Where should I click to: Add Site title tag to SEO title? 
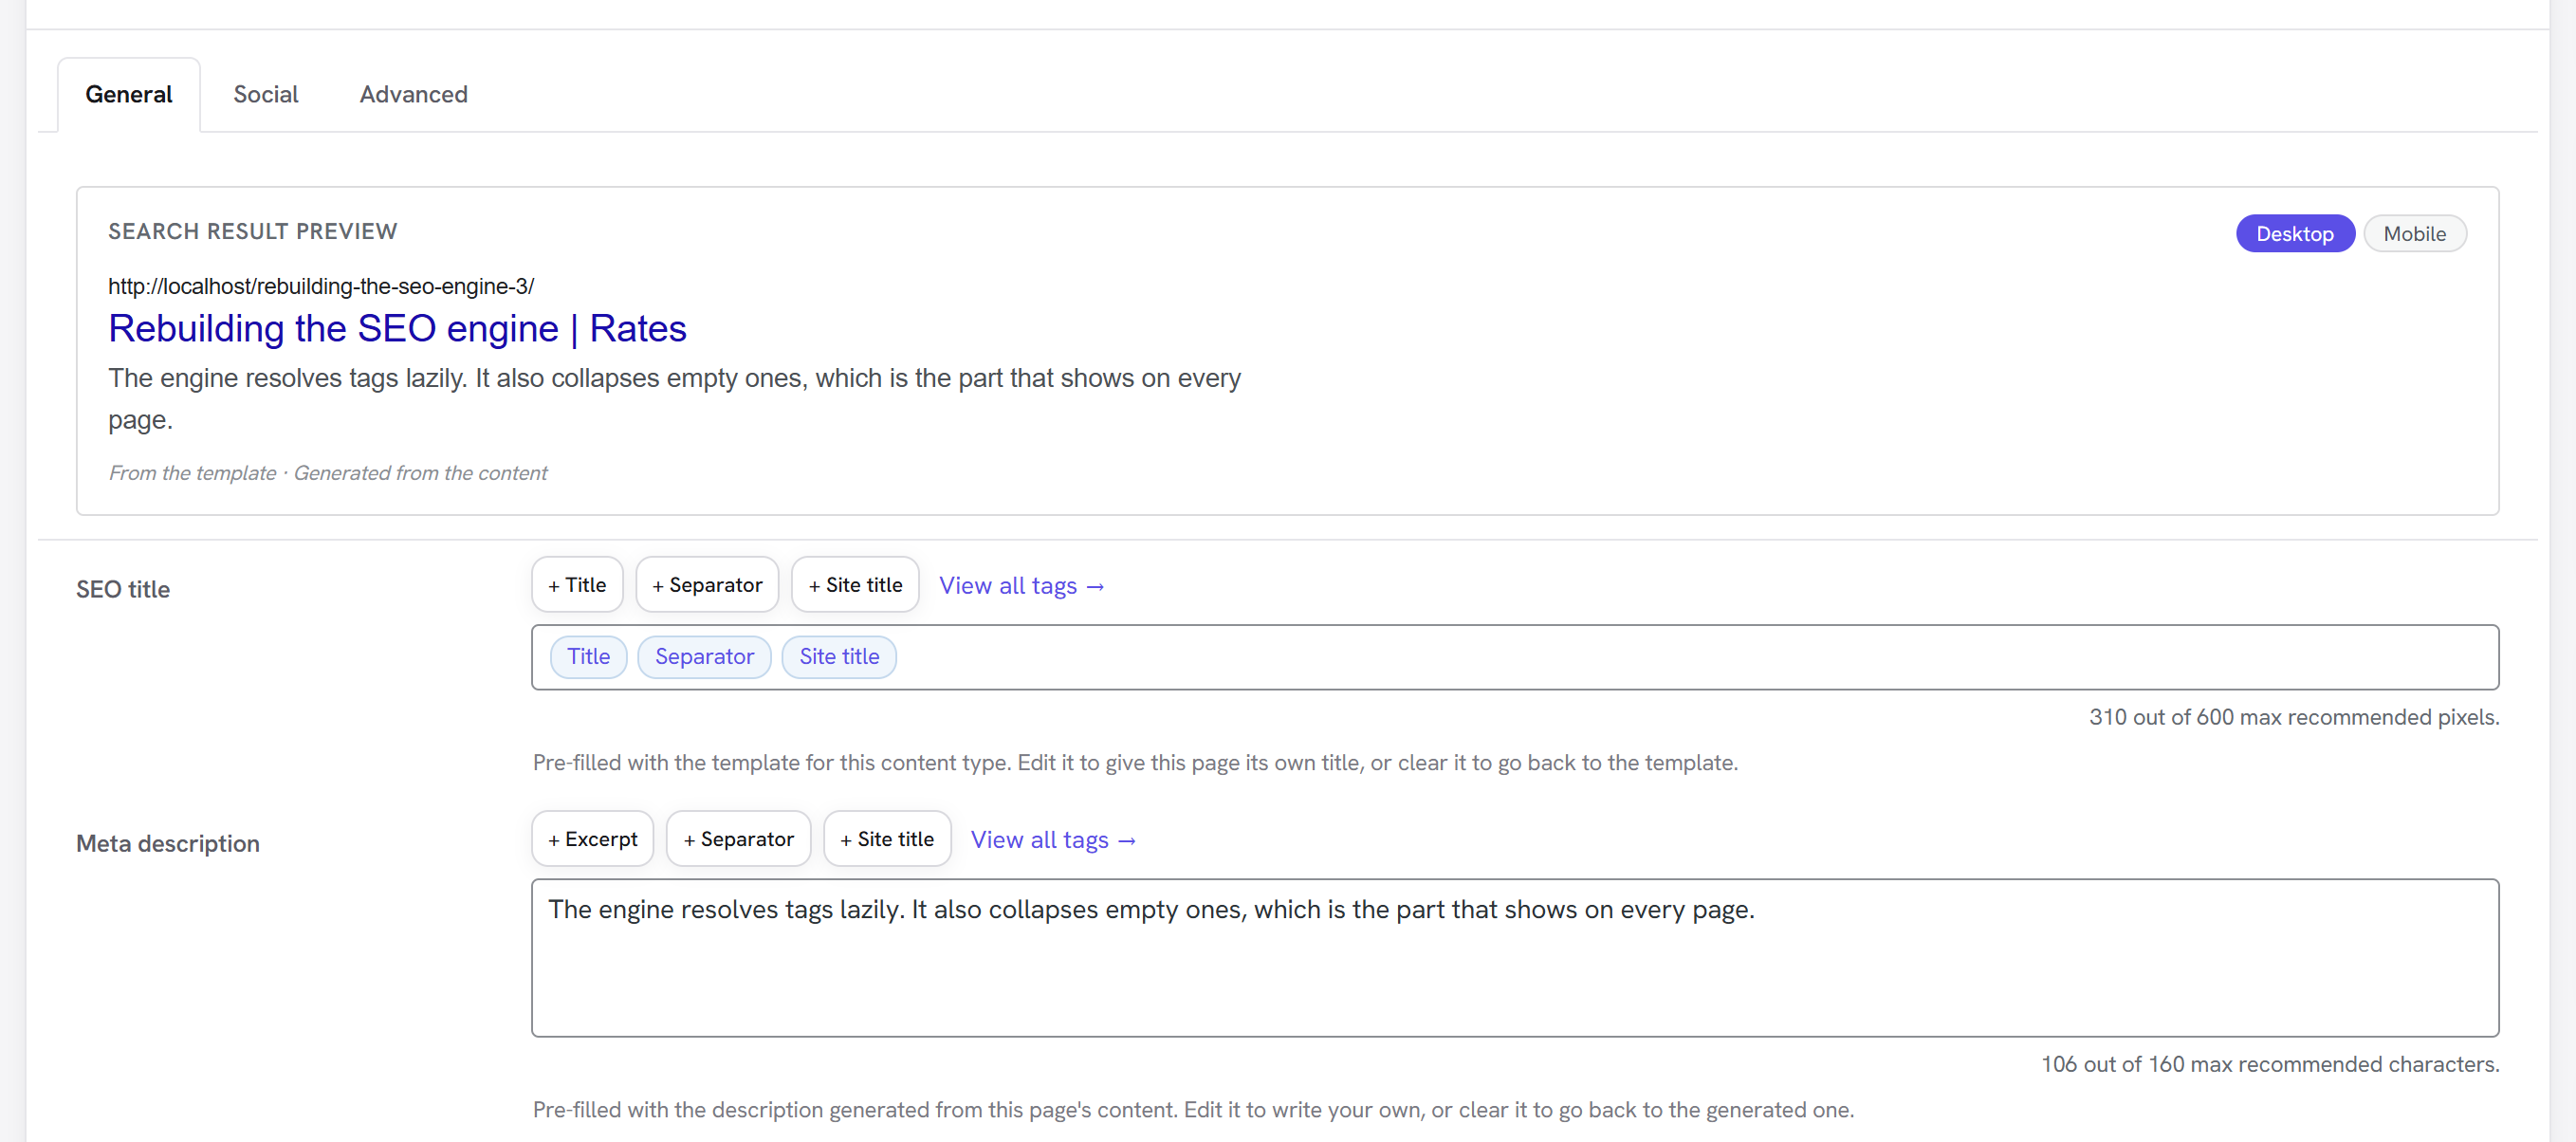(855, 585)
